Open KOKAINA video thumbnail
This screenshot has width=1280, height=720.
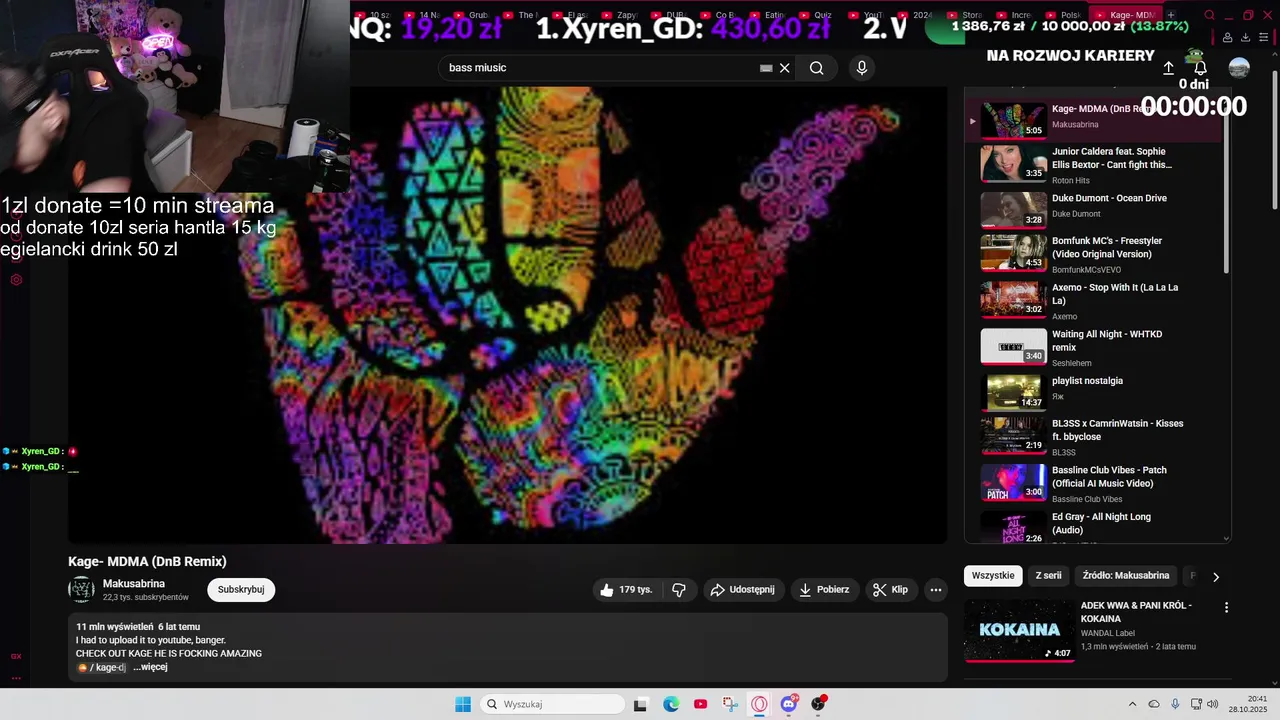1020,630
